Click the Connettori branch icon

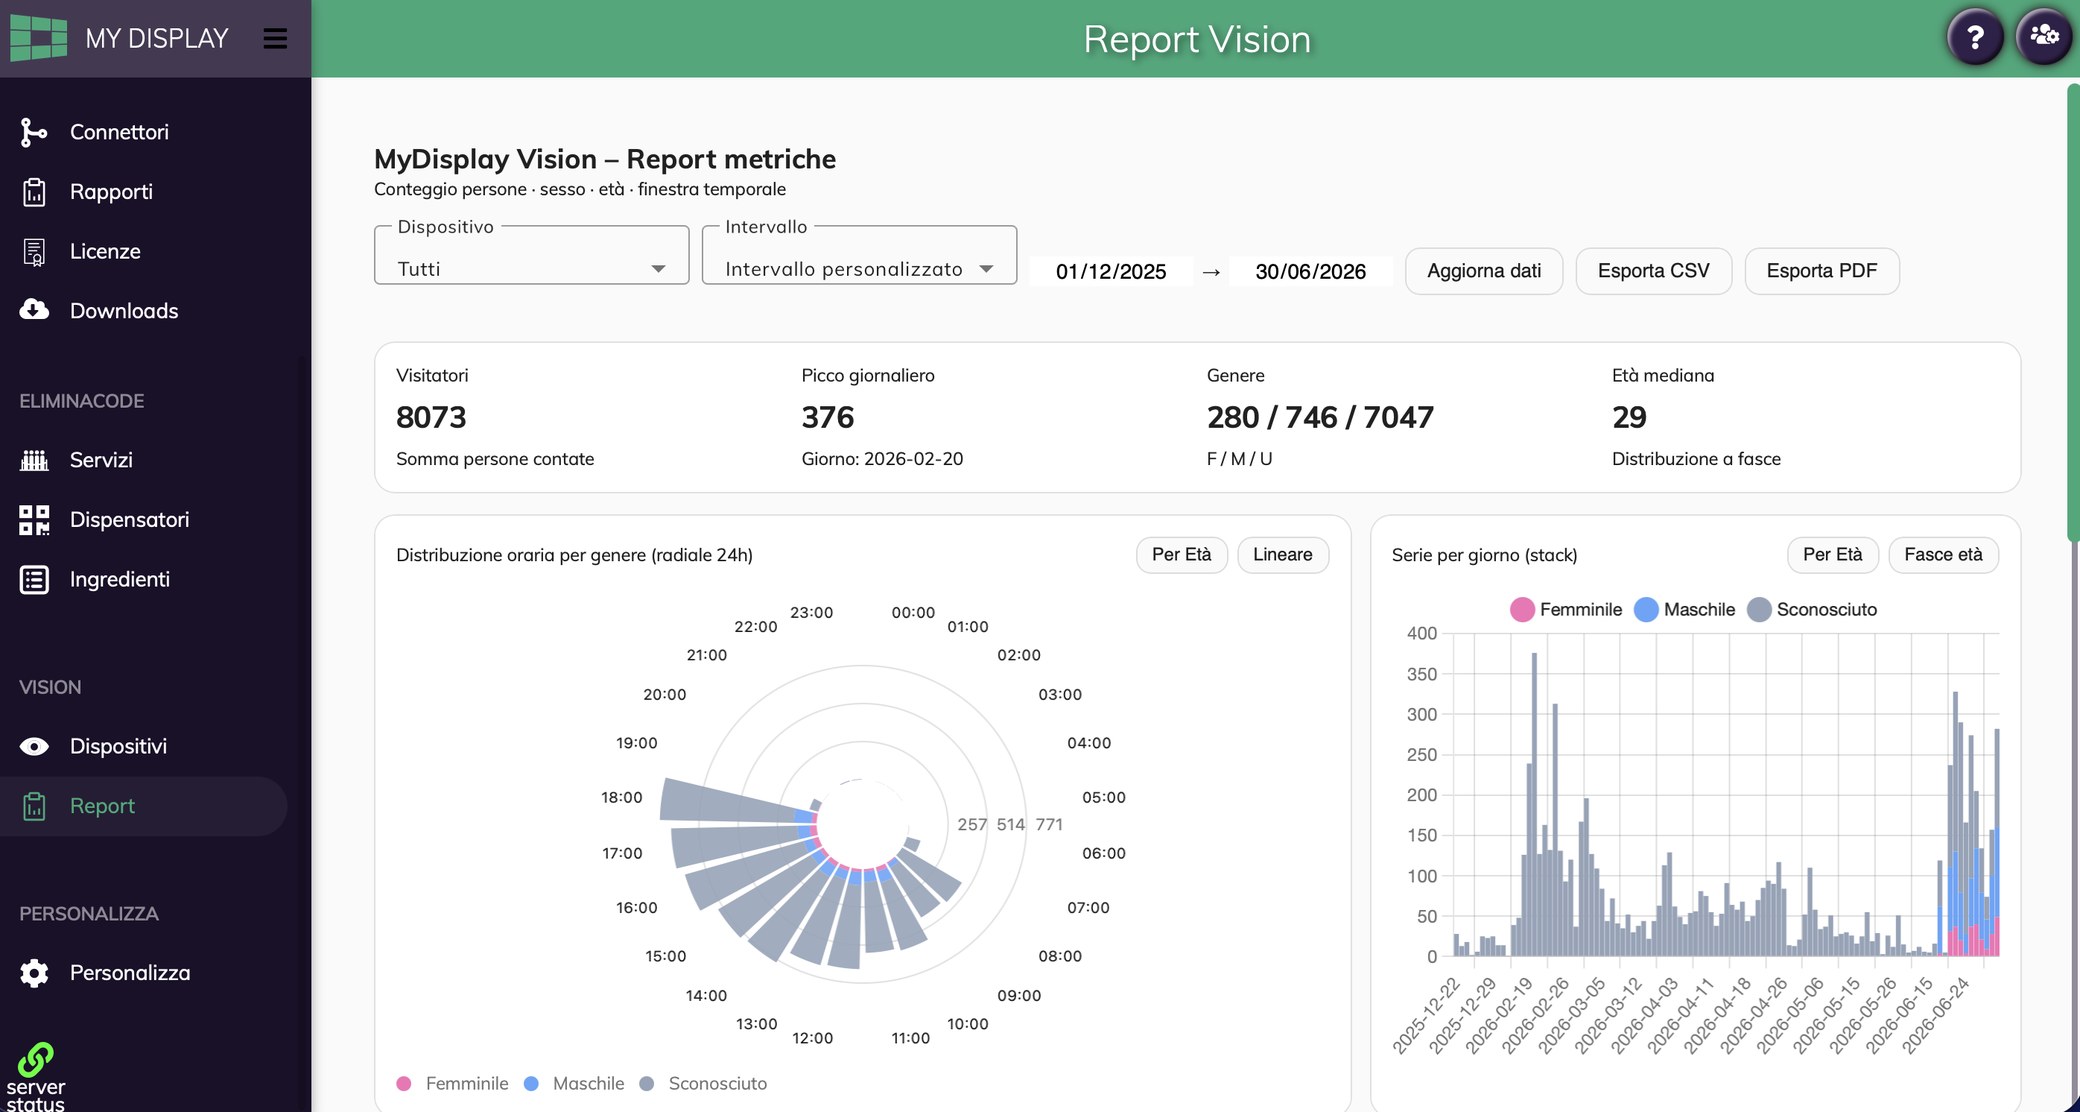point(34,132)
